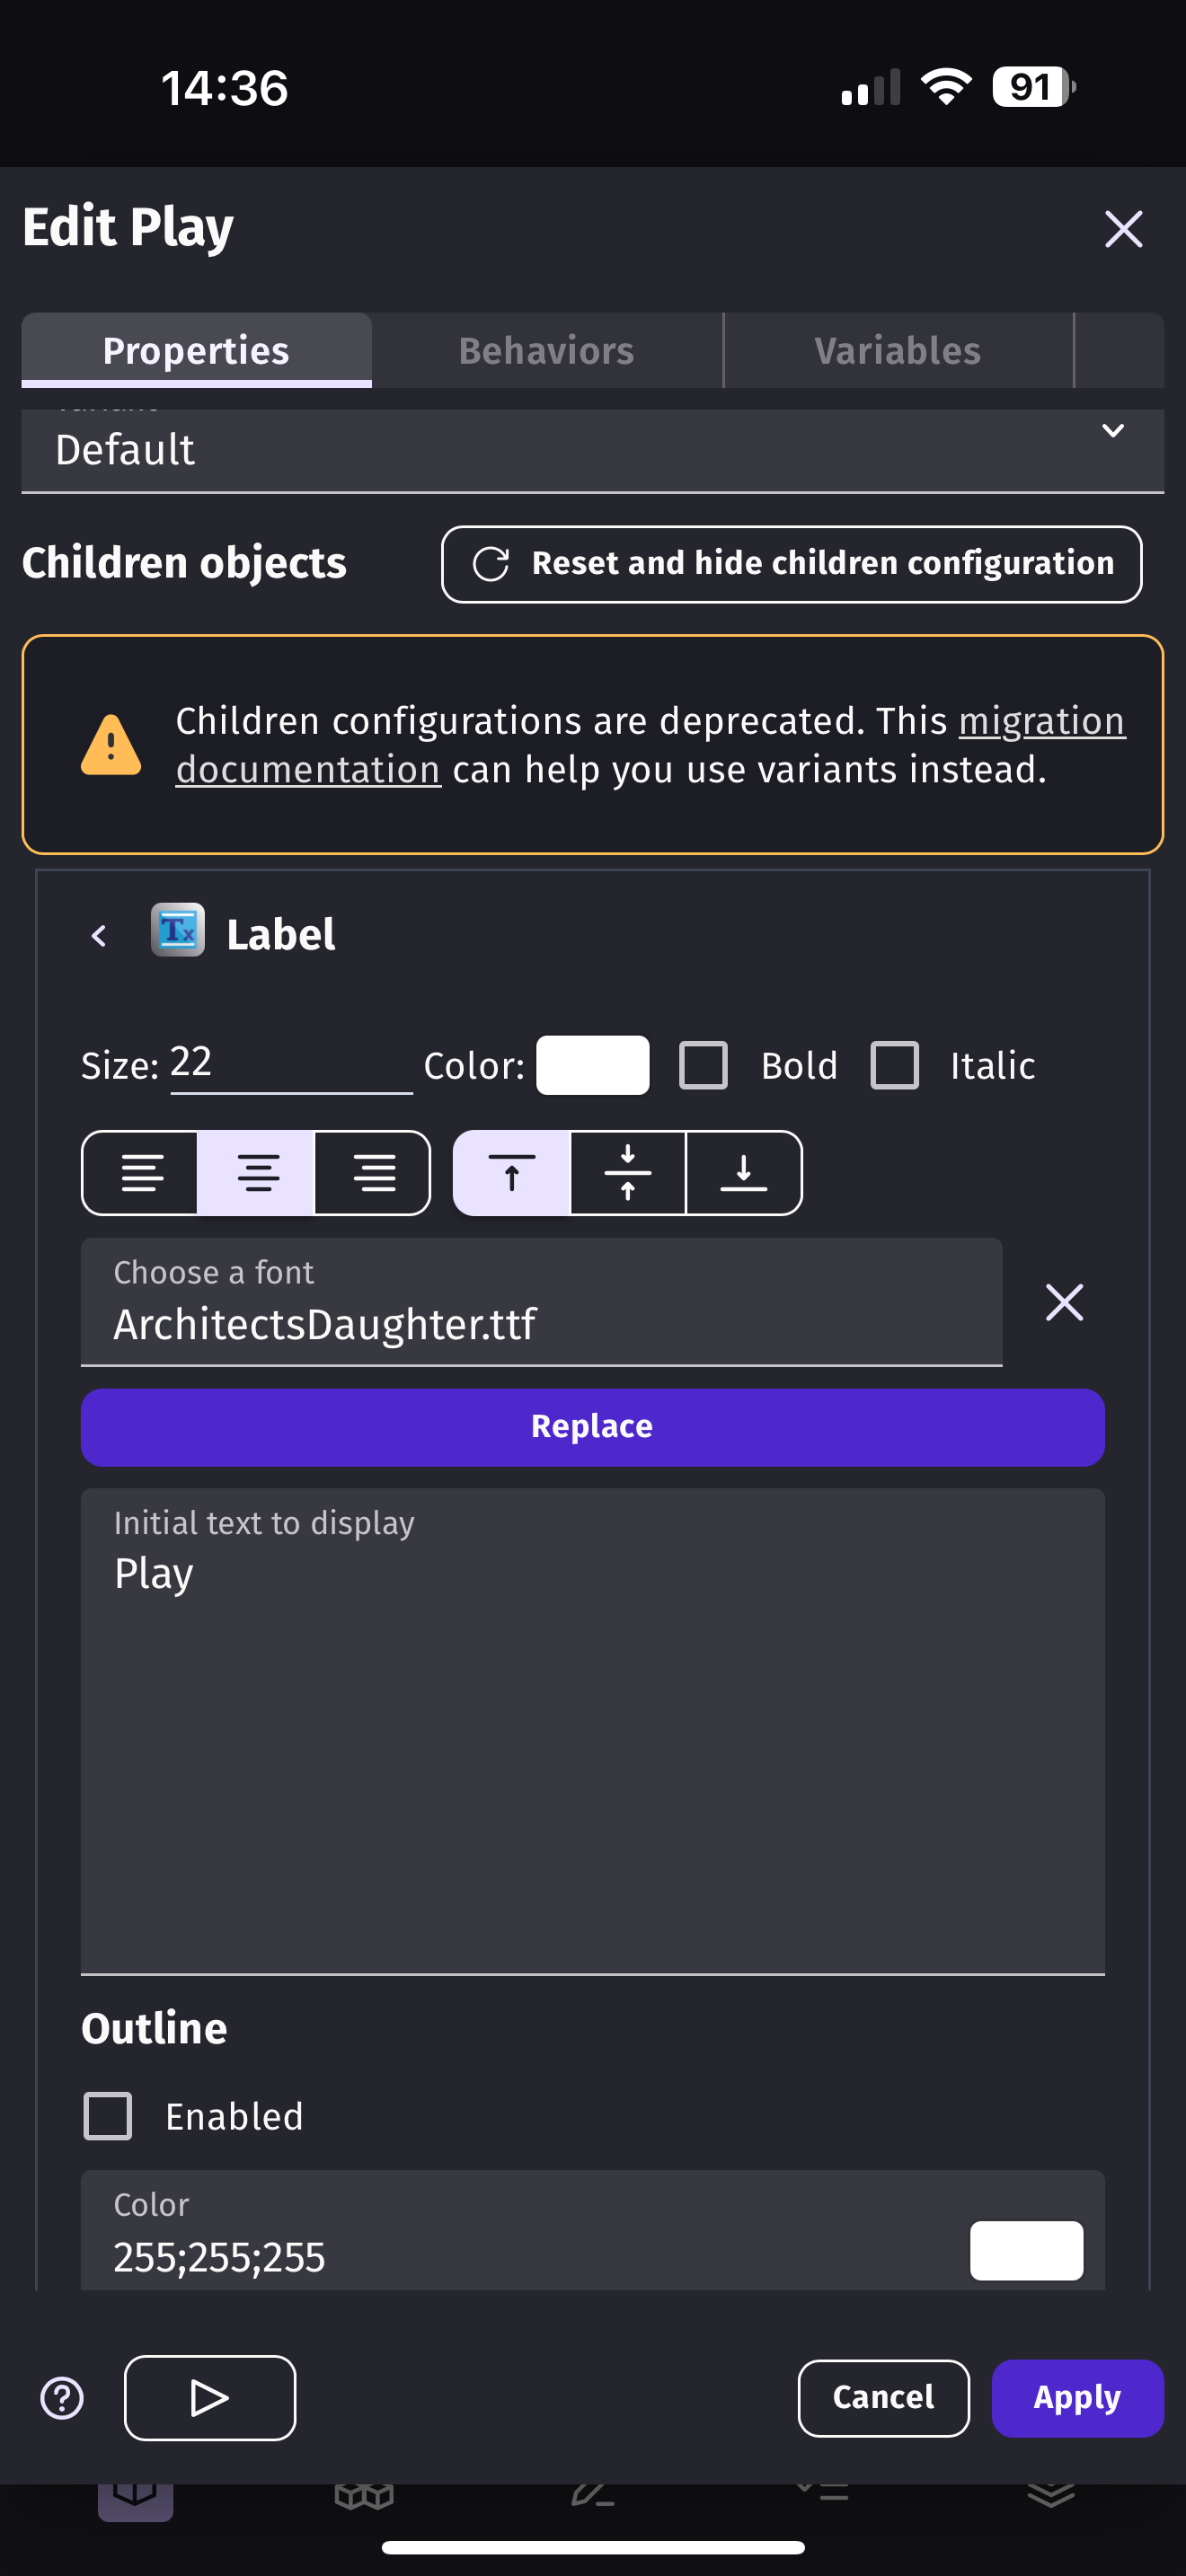Enable the Italic checkbox
This screenshot has width=1186, height=2576.
(x=894, y=1065)
